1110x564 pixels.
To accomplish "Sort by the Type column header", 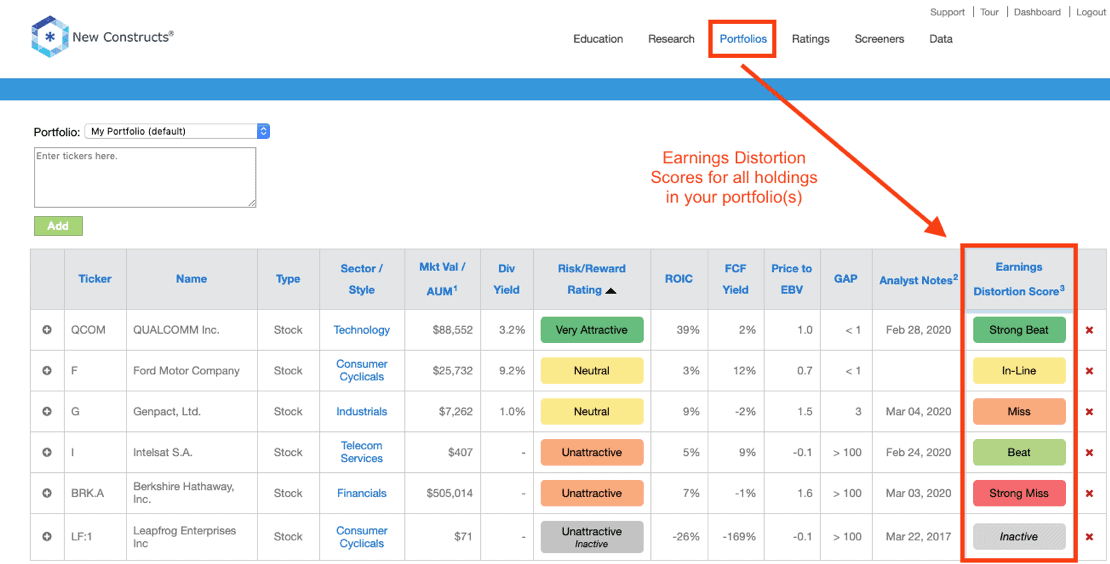I will point(288,279).
